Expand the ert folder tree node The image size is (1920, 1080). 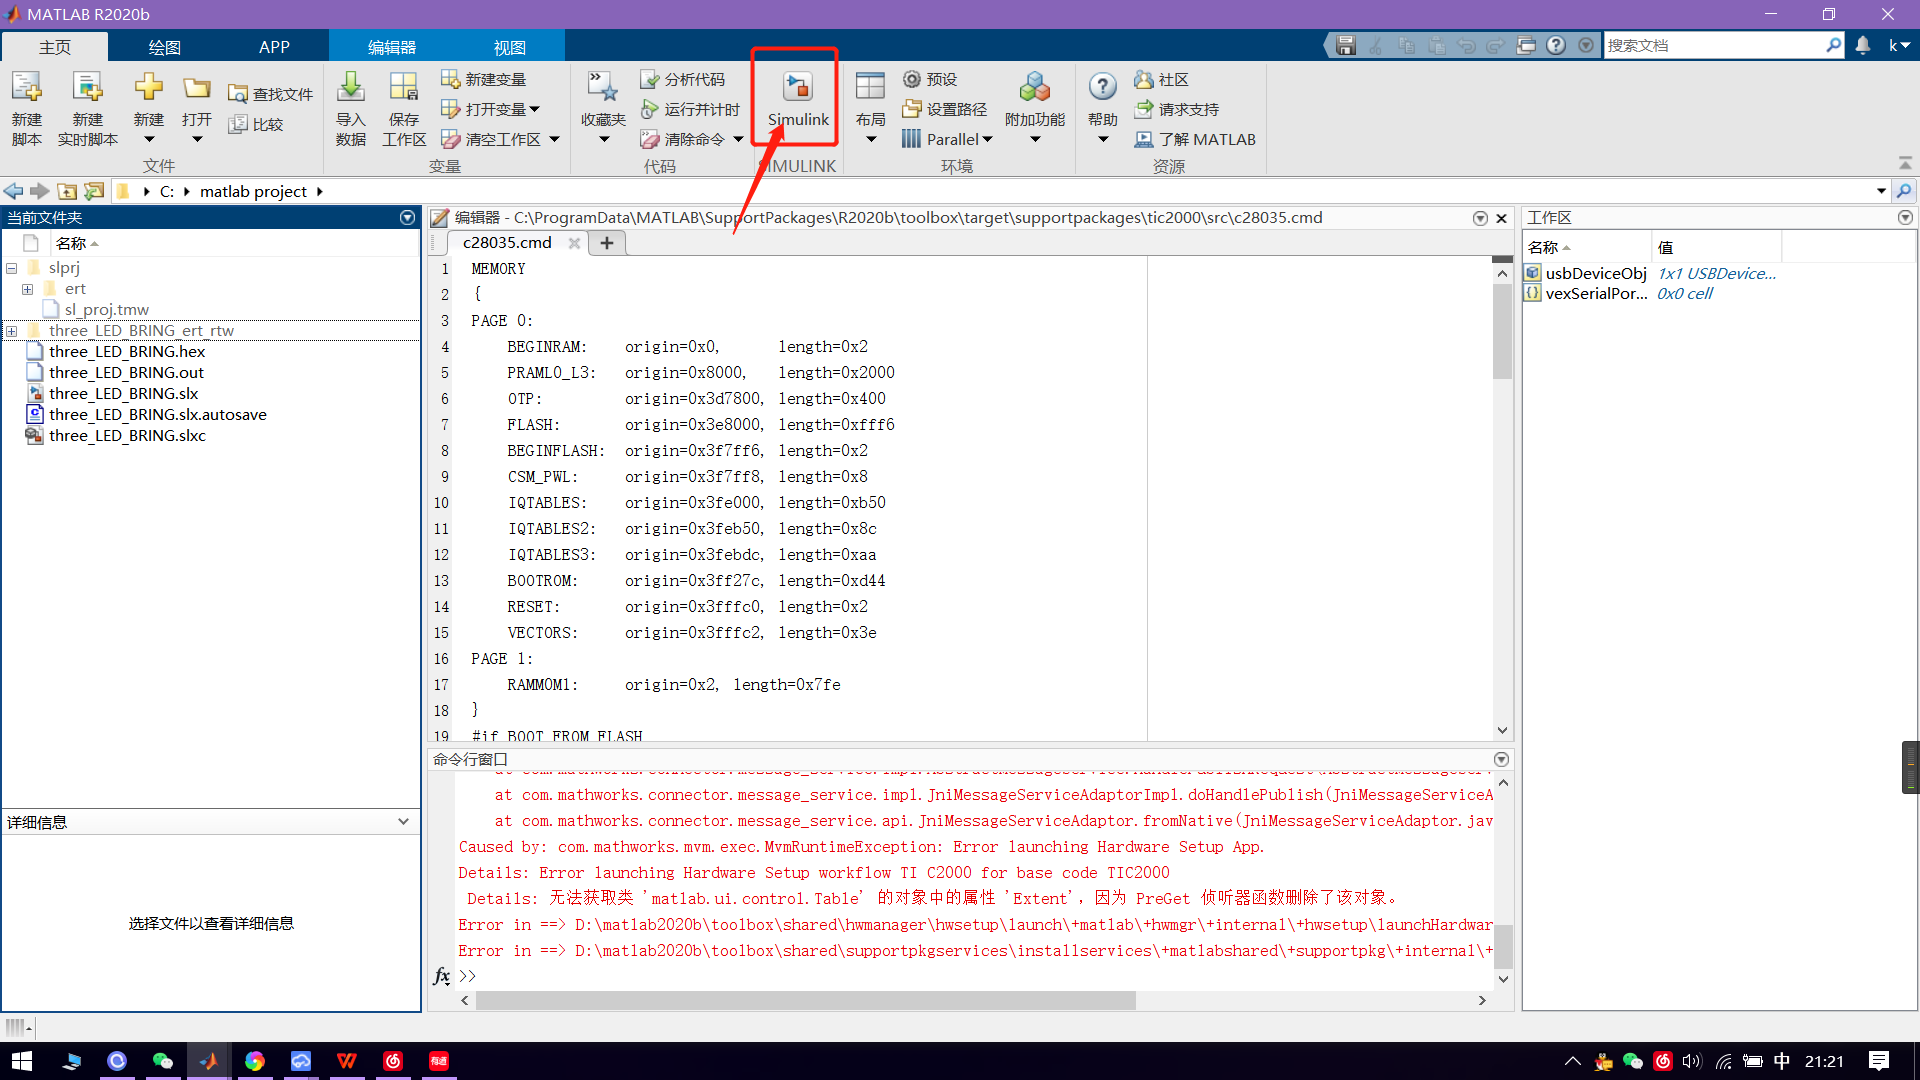28,289
